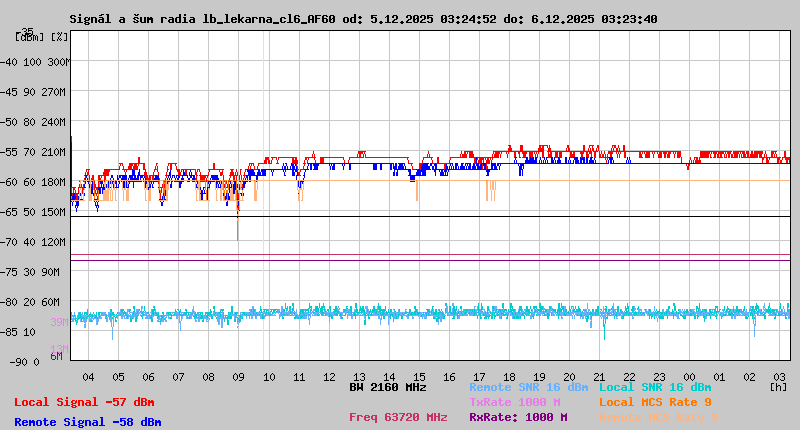This screenshot has height=430, width=800.
Task: Select the Local Signal -57 dBm legend
Action: pos(84,402)
